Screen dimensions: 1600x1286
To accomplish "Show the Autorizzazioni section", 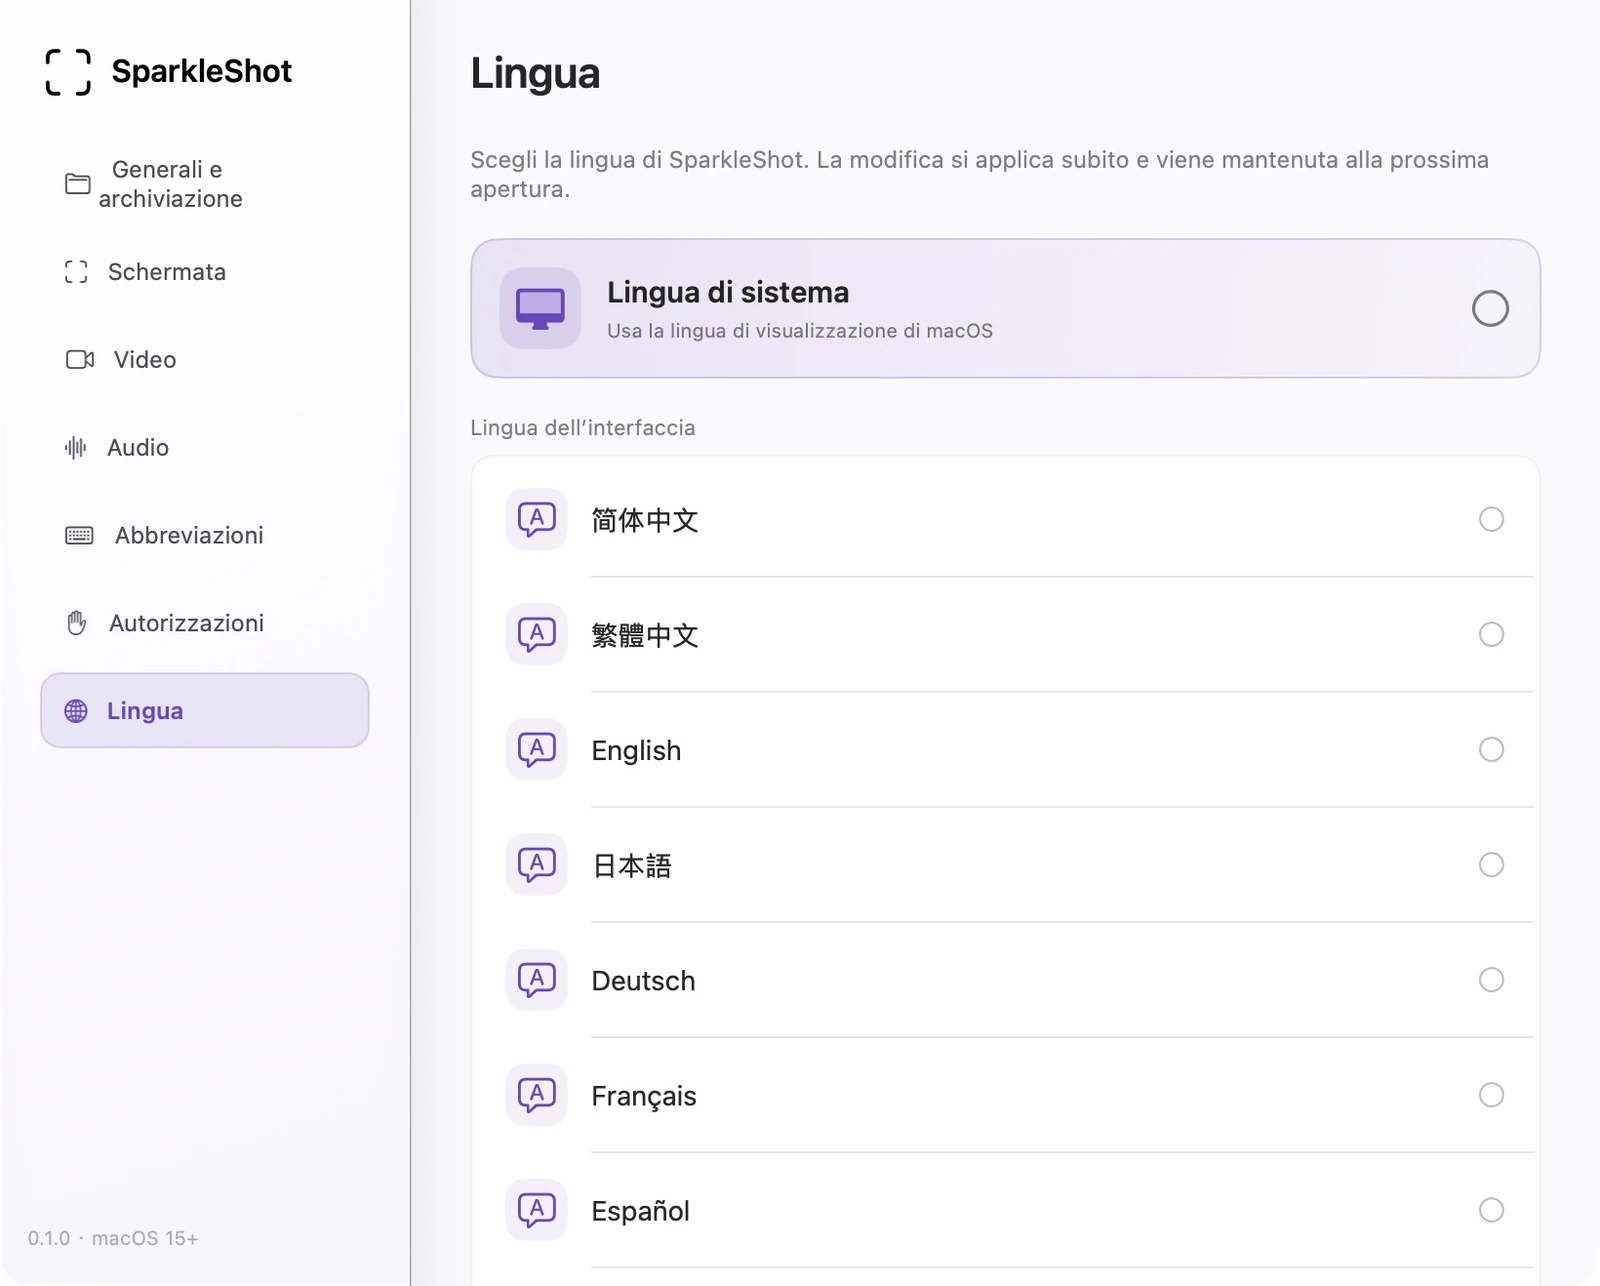I will pyautogui.click(x=205, y=623).
